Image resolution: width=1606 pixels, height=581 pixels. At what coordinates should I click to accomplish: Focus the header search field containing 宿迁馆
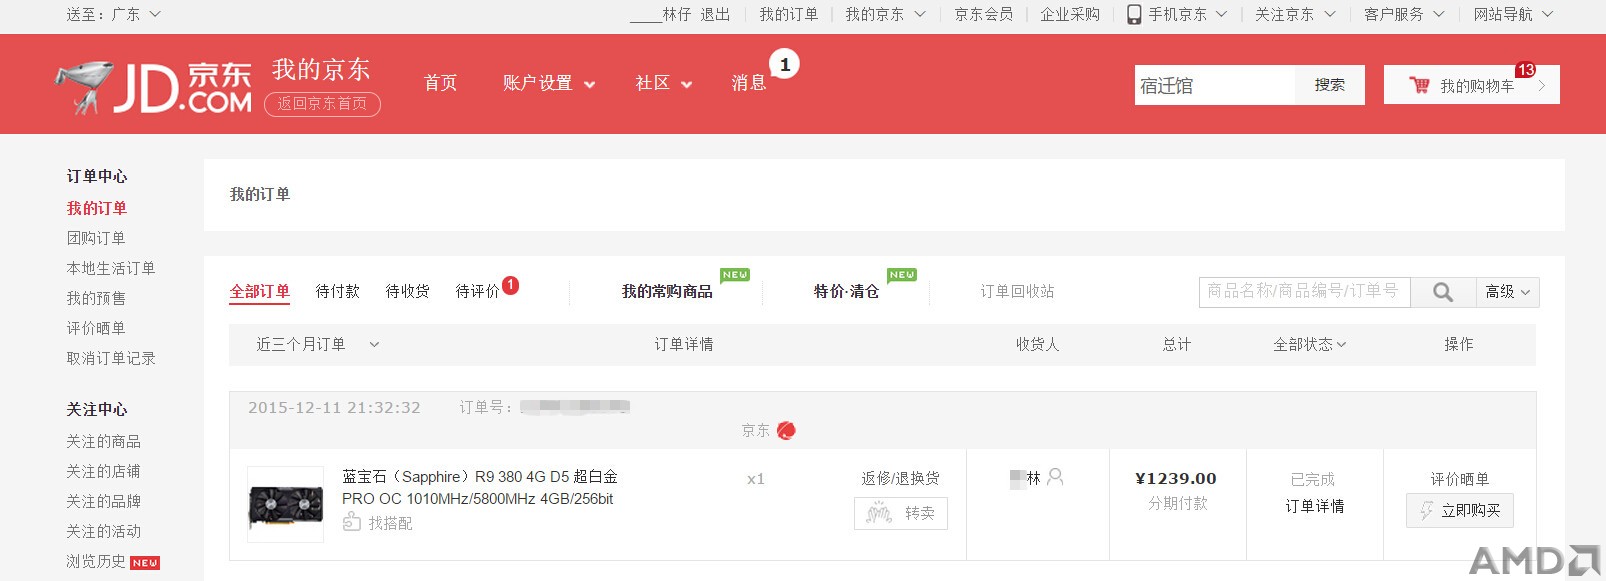coord(1215,86)
